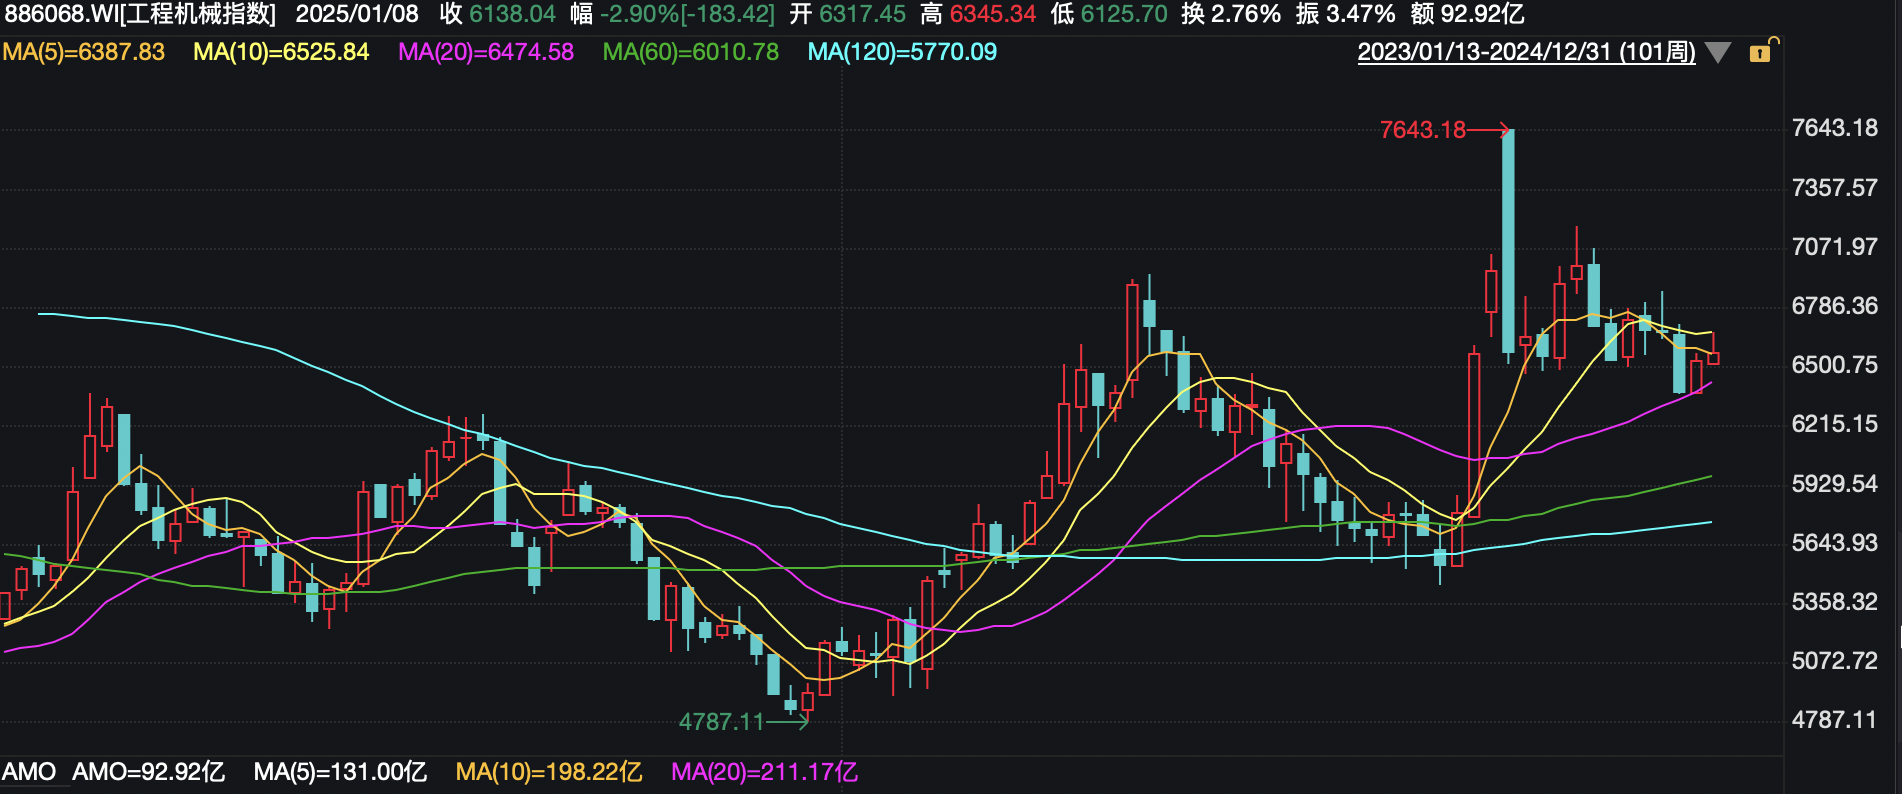Click the 6500.75 price axis label
1902x794 pixels.
(x=1834, y=365)
